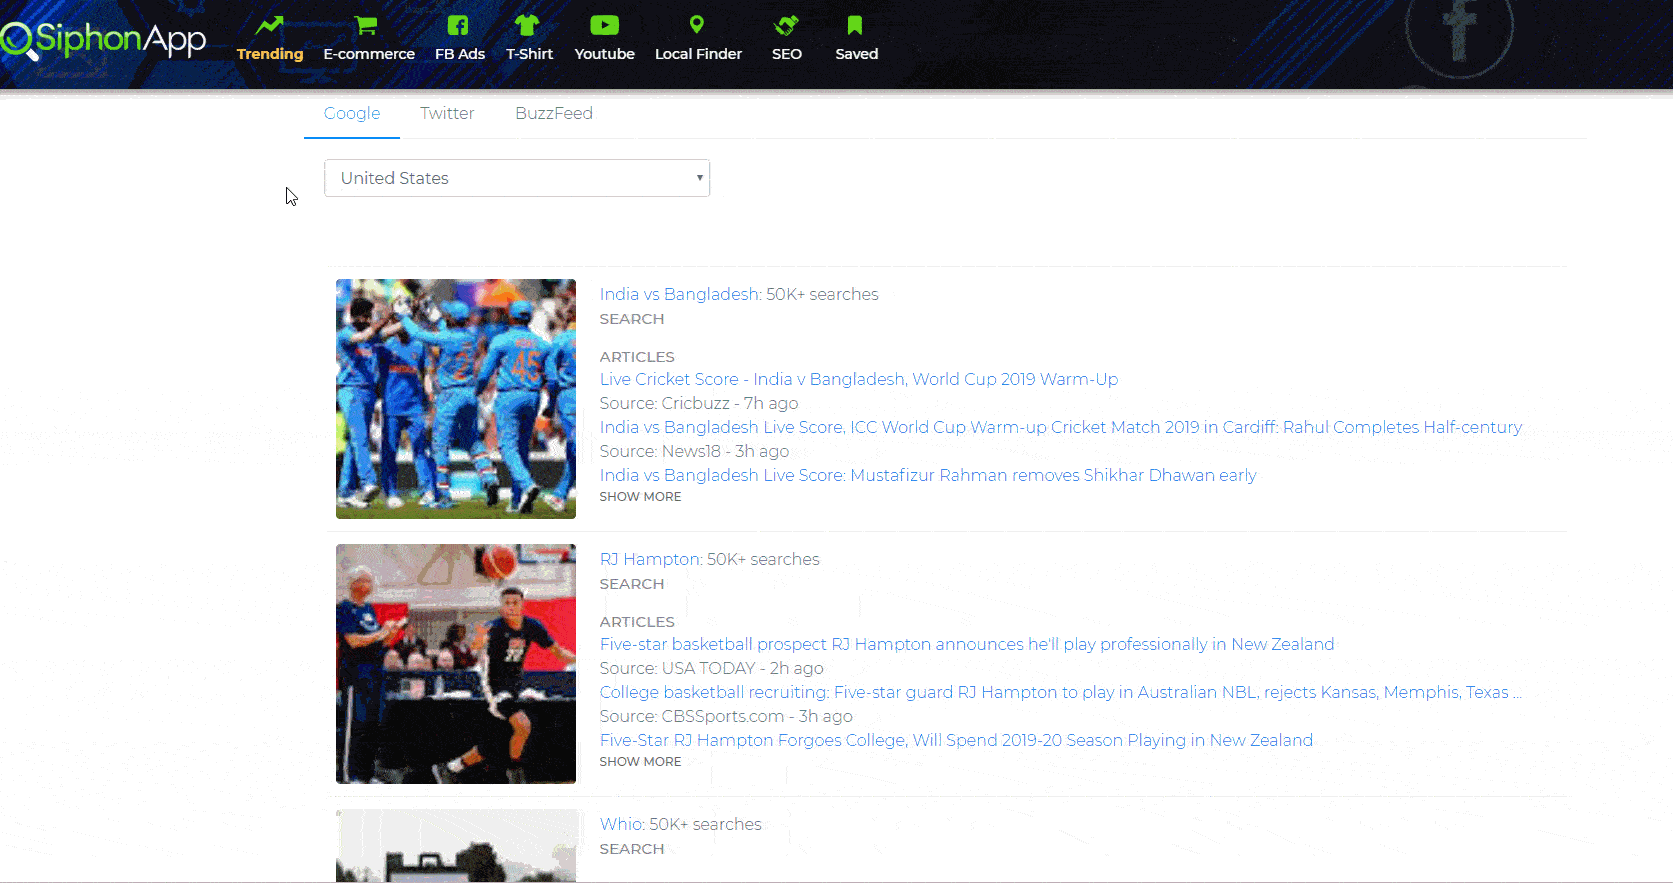Screen dimensions: 1673x883
Task: Click ARTICLES heading under RJ Hampton
Action: [x=637, y=622]
